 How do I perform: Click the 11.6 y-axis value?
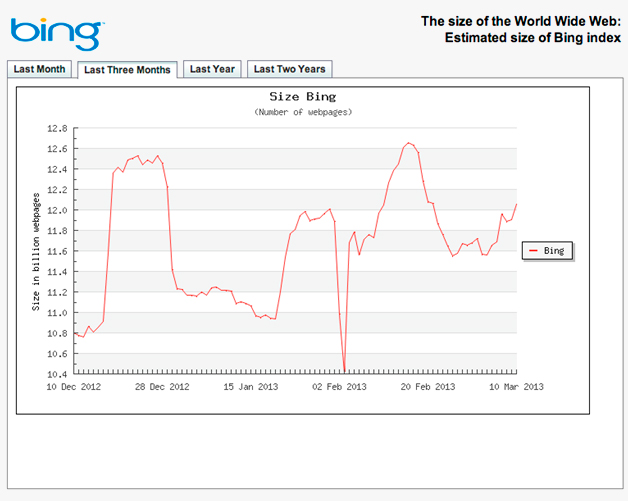(x=57, y=252)
